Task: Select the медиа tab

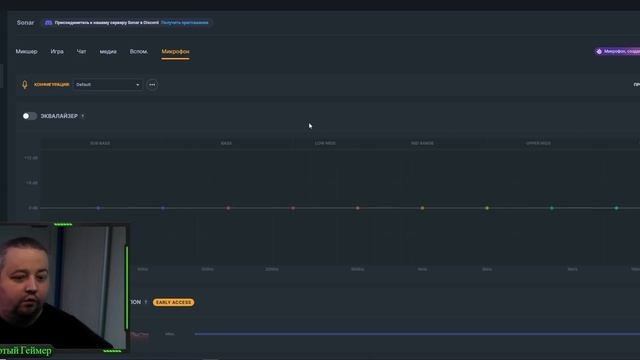Action: 108,51
